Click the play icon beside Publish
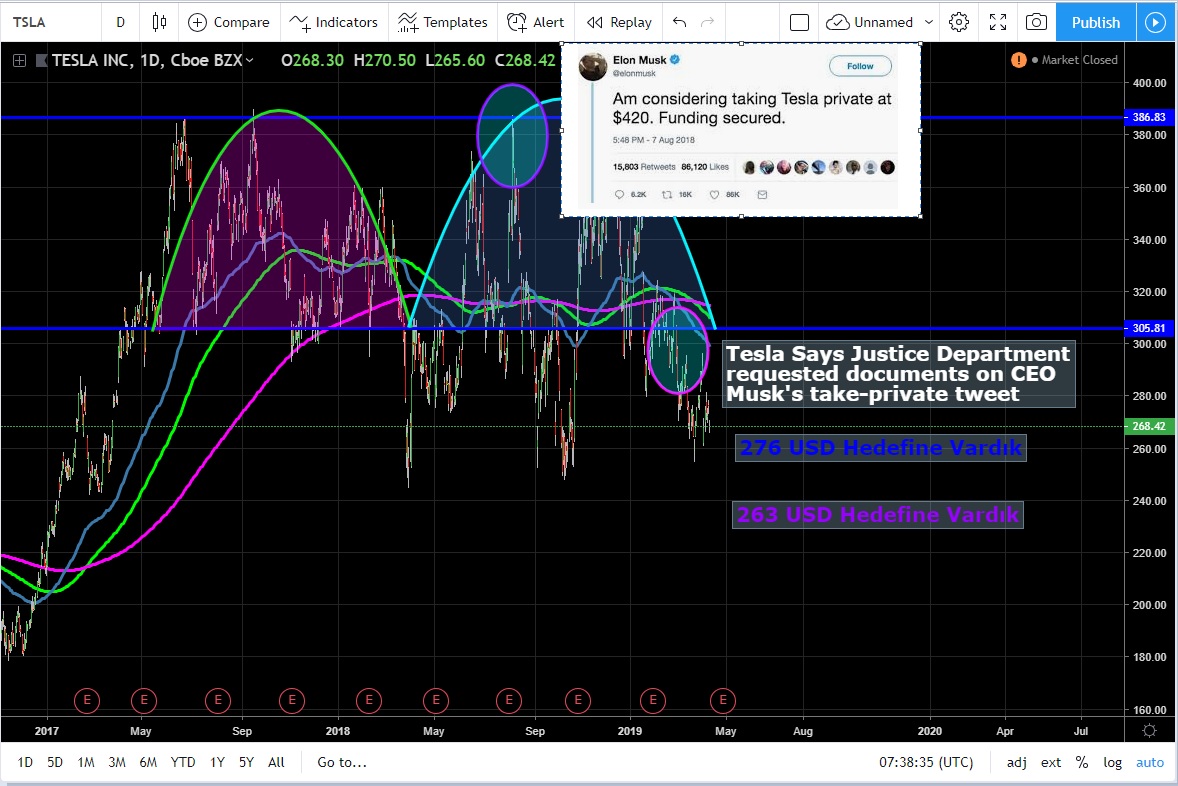This screenshot has height=786, width=1178. click(x=1155, y=22)
